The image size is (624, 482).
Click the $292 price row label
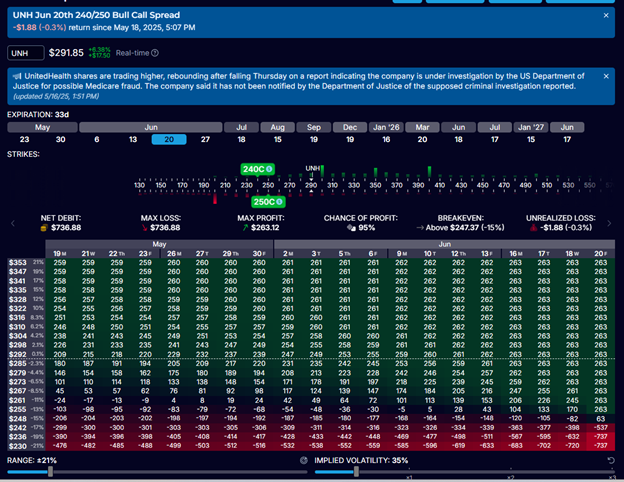(x=18, y=354)
